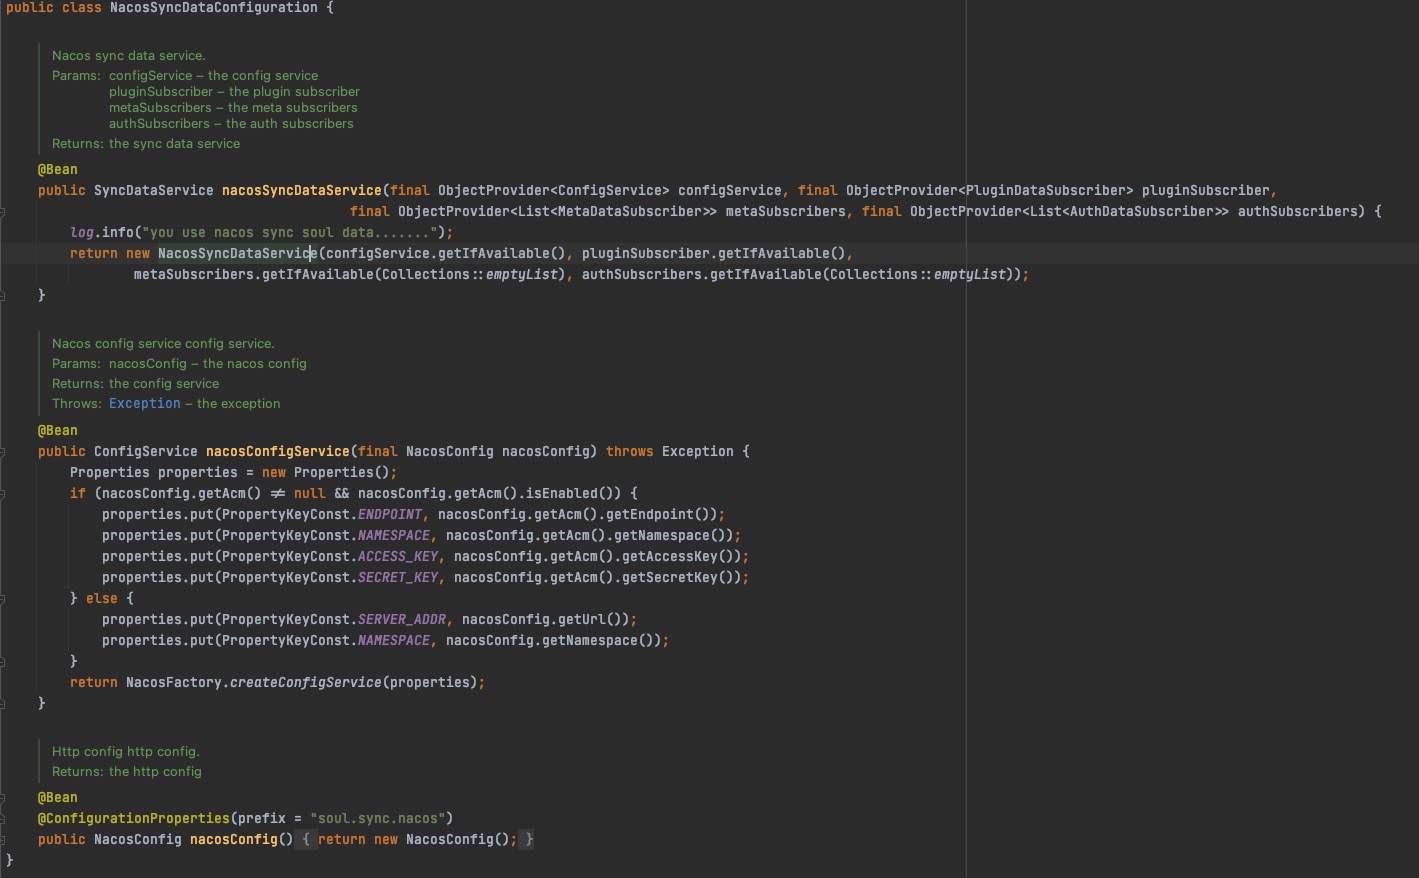Click getUrl() on the SERVER_ADDR line

pyautogui.click(x=594, y=619)
